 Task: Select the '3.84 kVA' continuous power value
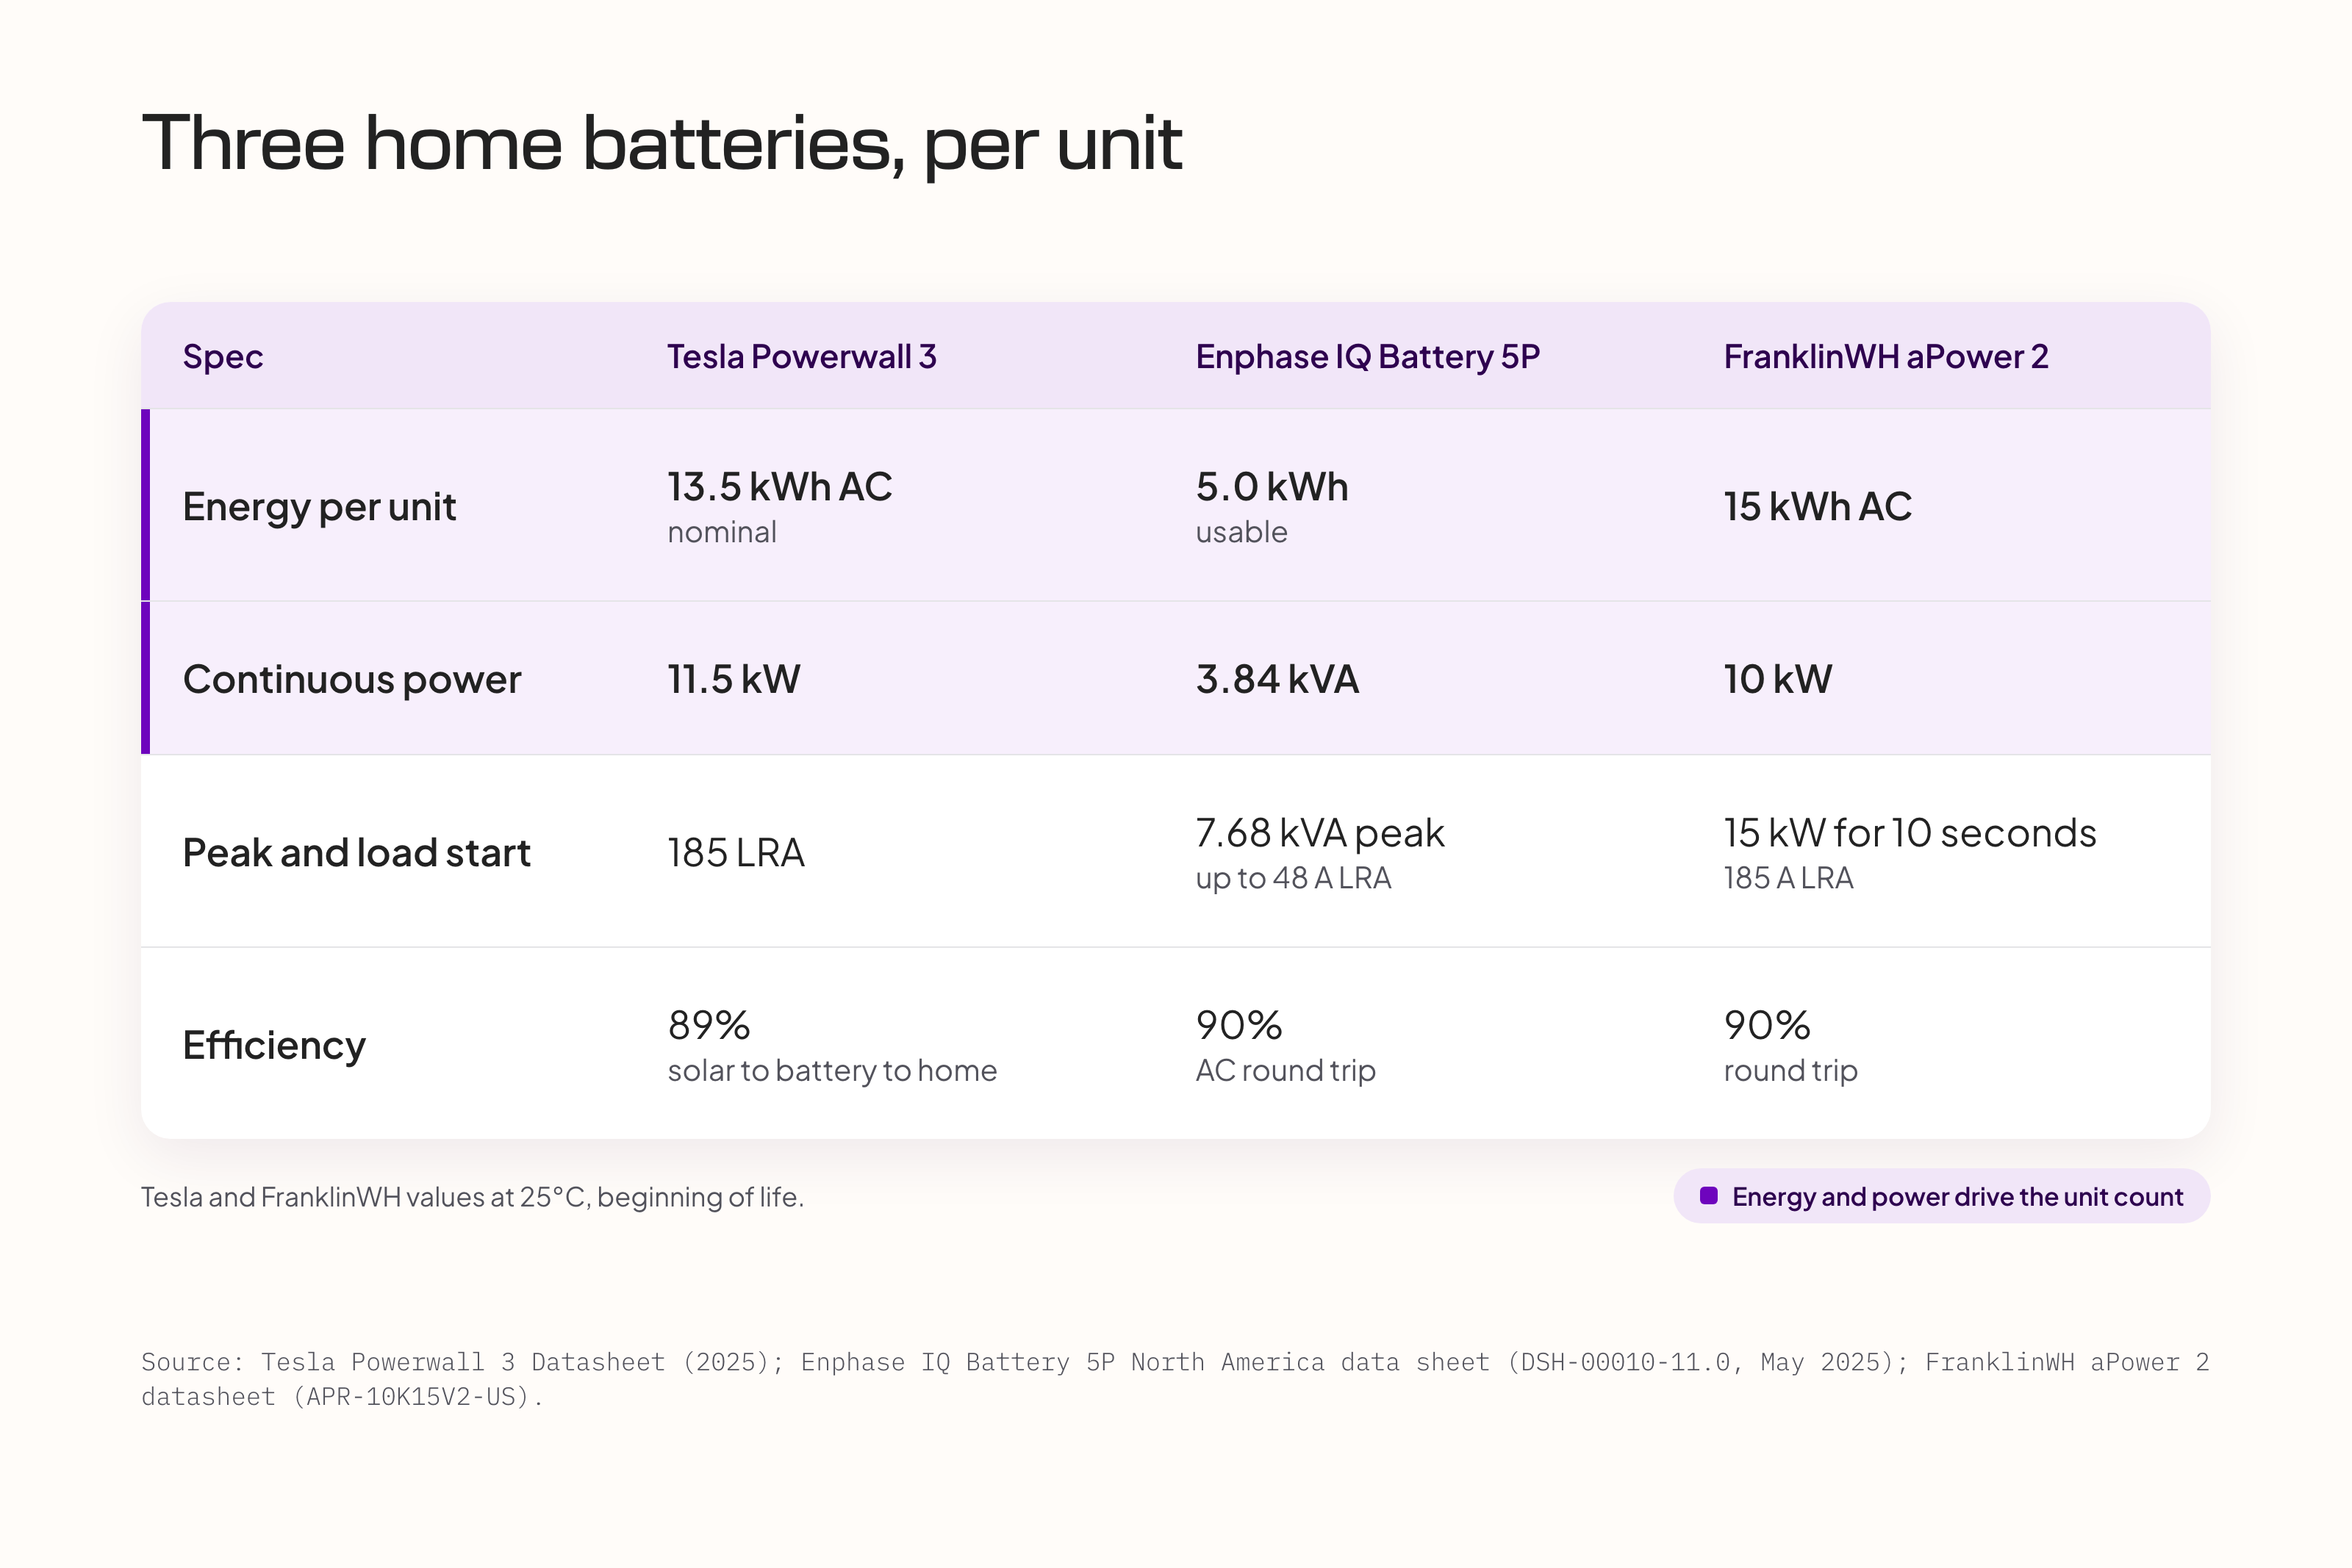[1277, 679]
